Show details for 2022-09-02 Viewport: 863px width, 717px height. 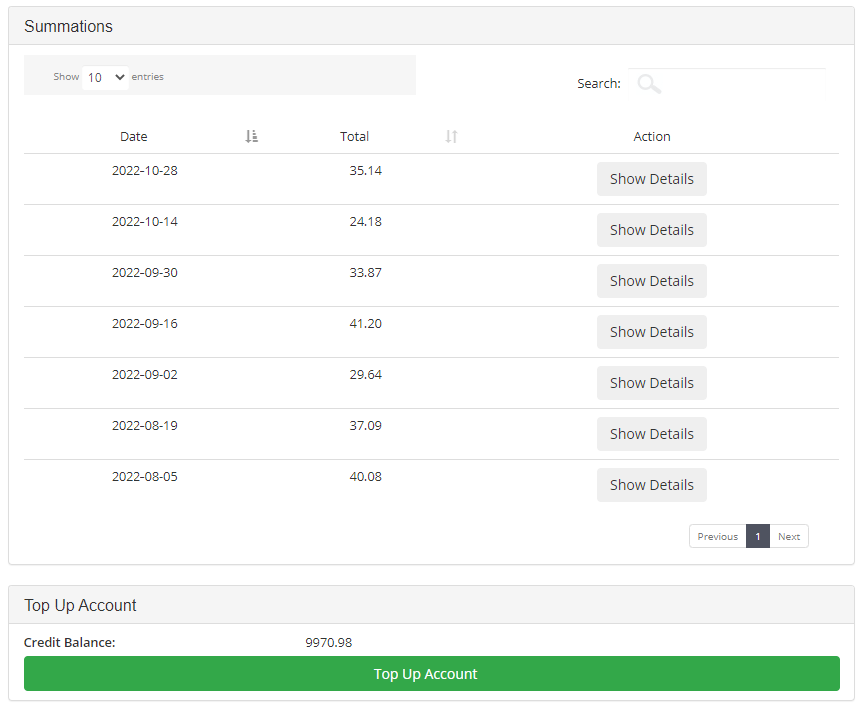[651, 383]
